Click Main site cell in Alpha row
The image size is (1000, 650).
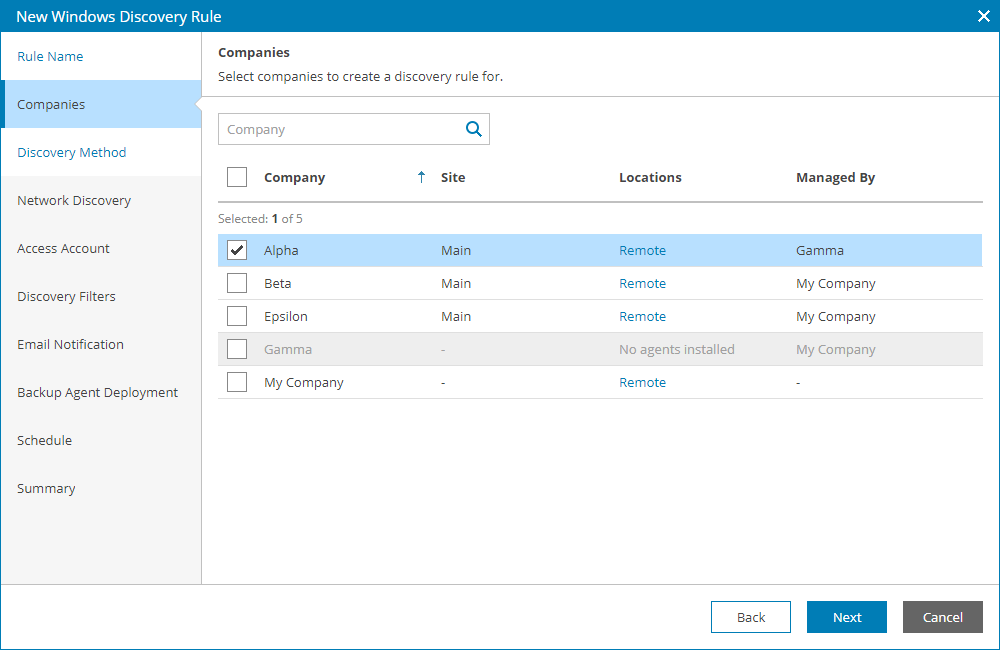[456, 250]
